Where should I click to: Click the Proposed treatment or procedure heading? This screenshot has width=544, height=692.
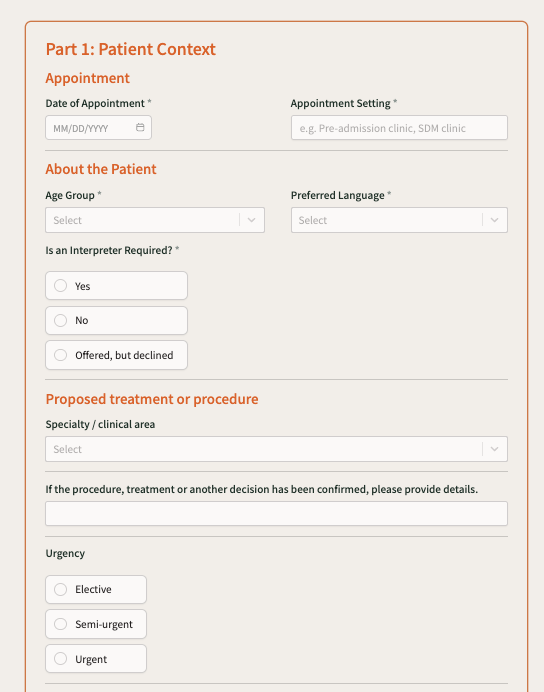(152, 399)
